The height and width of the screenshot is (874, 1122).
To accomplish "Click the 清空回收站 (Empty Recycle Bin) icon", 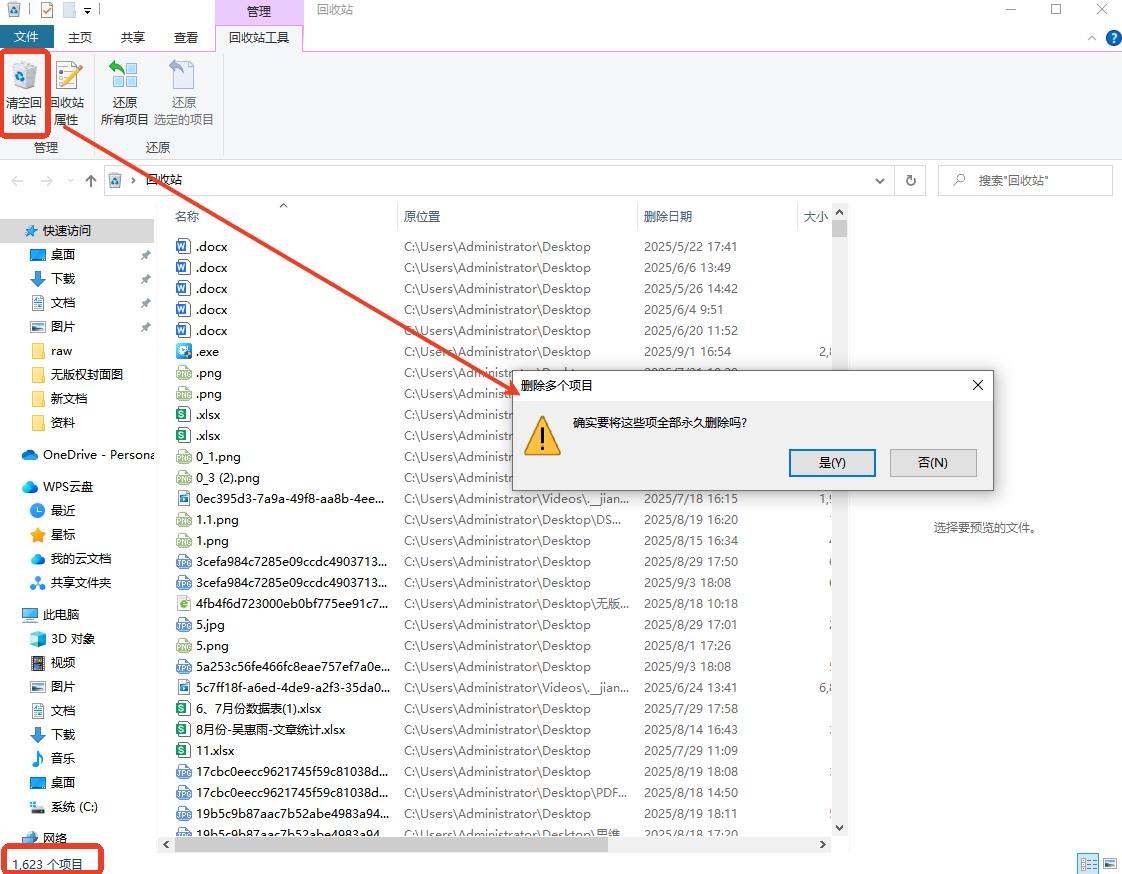I will (25, 92).
